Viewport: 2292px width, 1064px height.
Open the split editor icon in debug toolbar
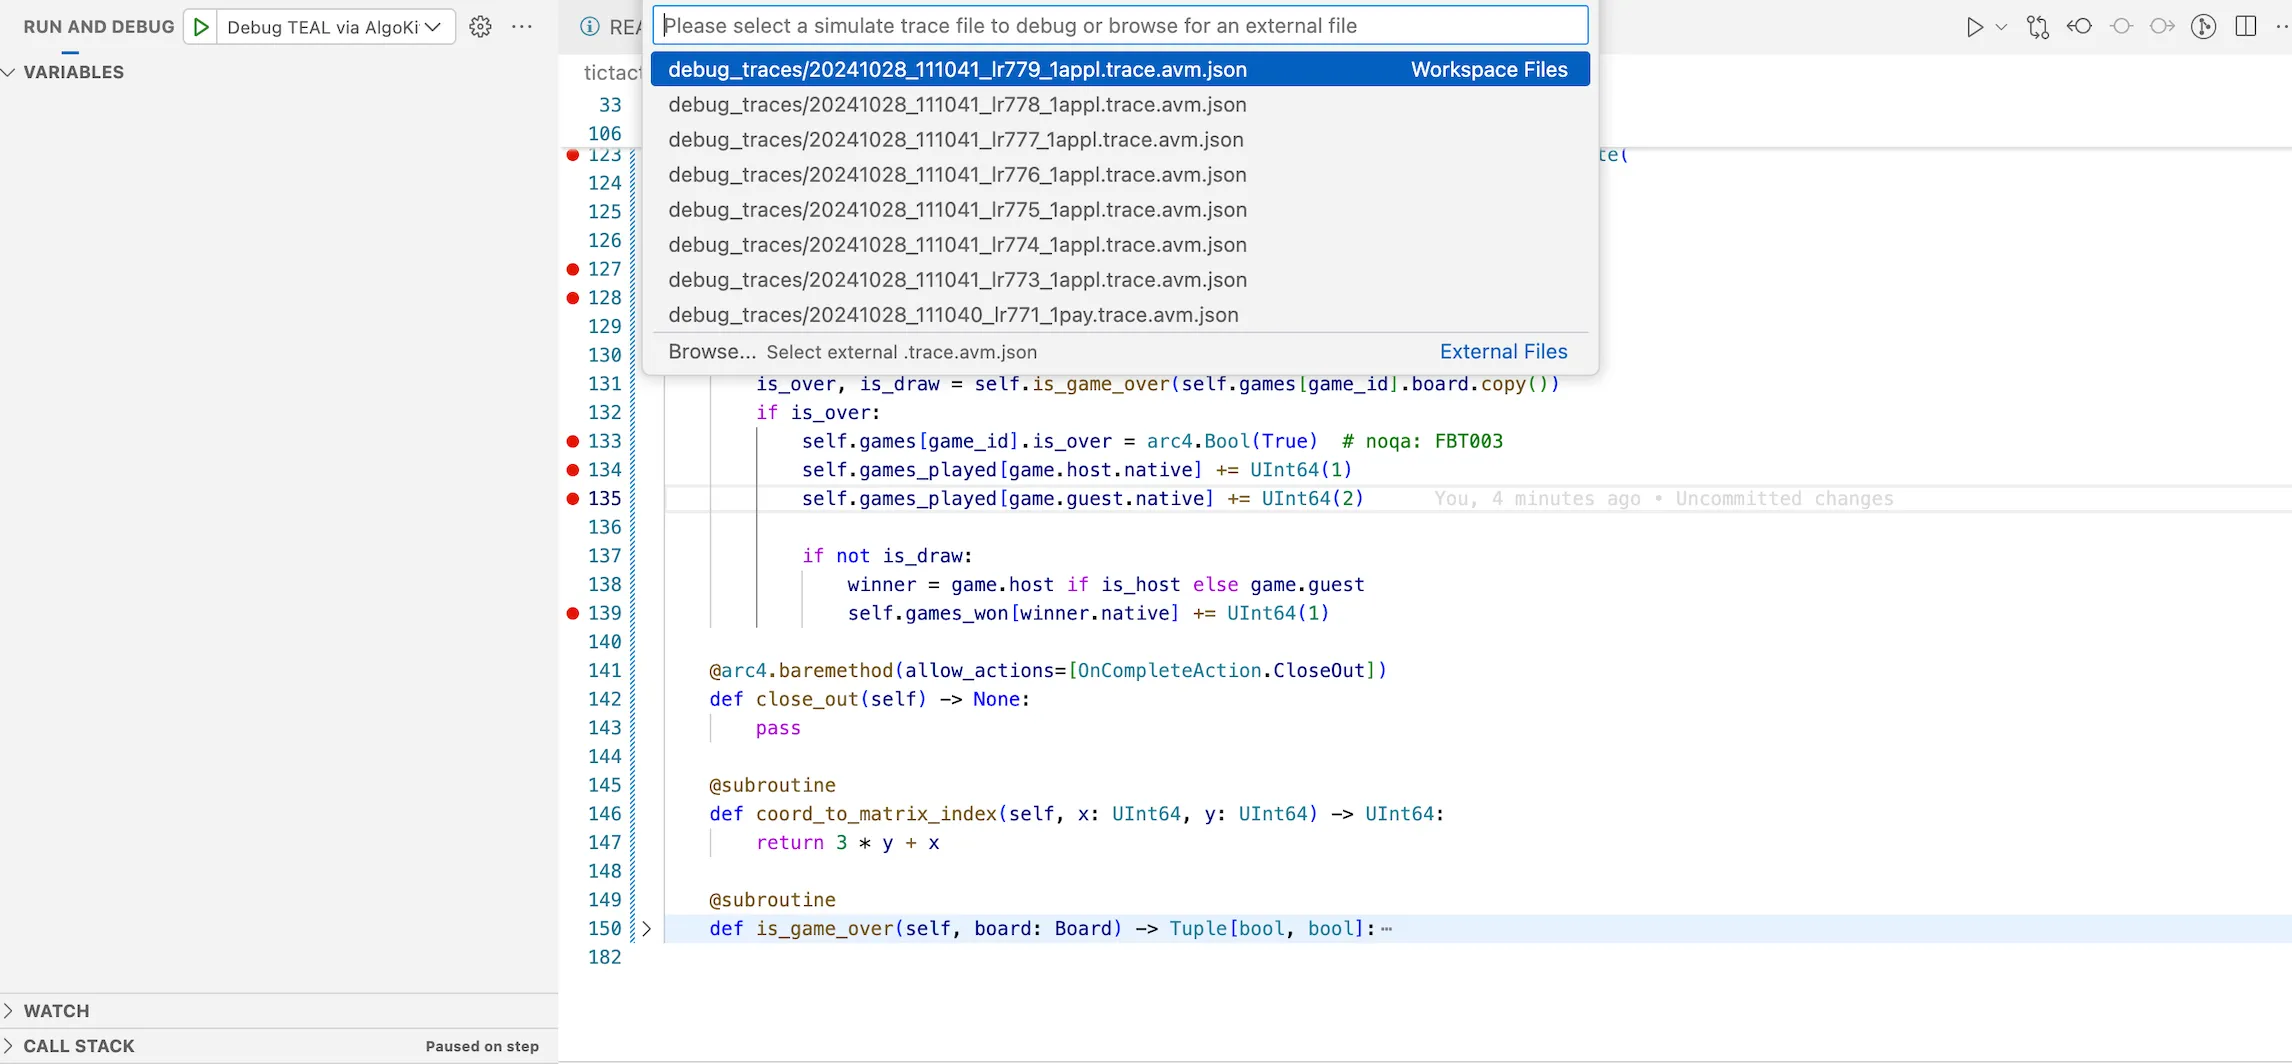click(x=2246, y=26)
